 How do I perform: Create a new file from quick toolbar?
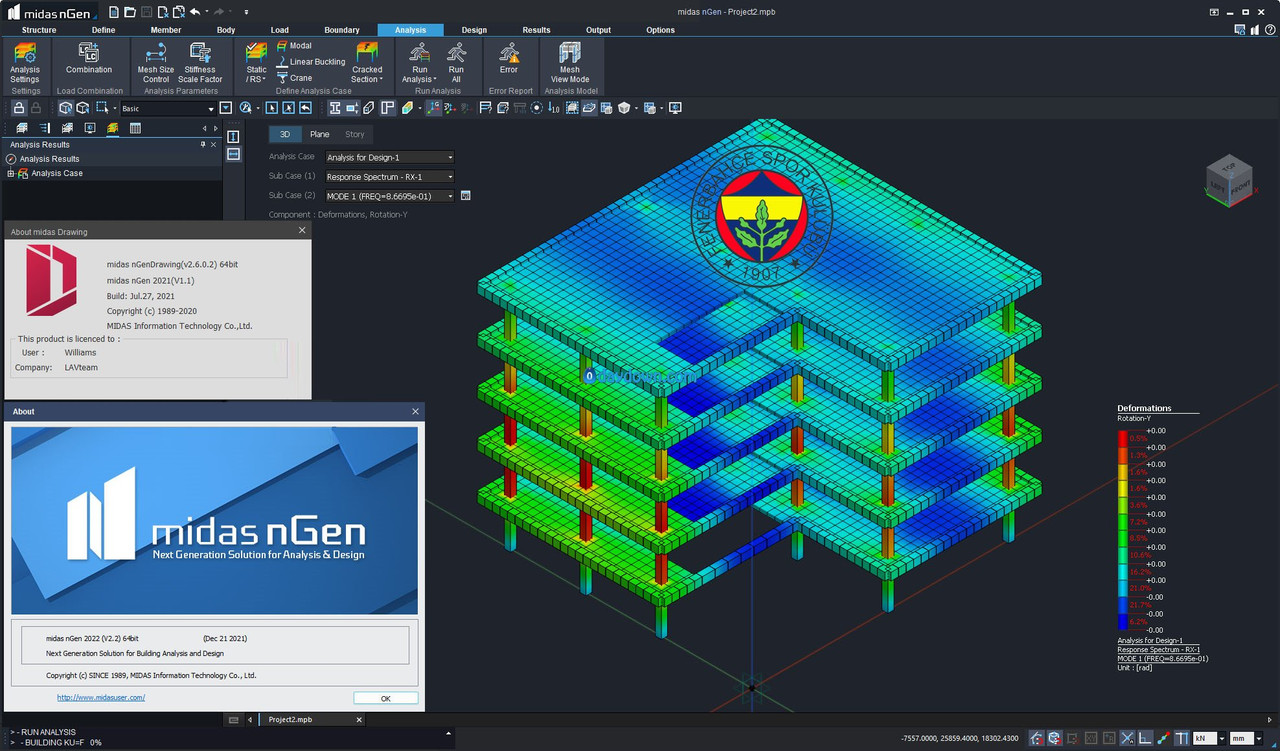click(x=115, y=11)
